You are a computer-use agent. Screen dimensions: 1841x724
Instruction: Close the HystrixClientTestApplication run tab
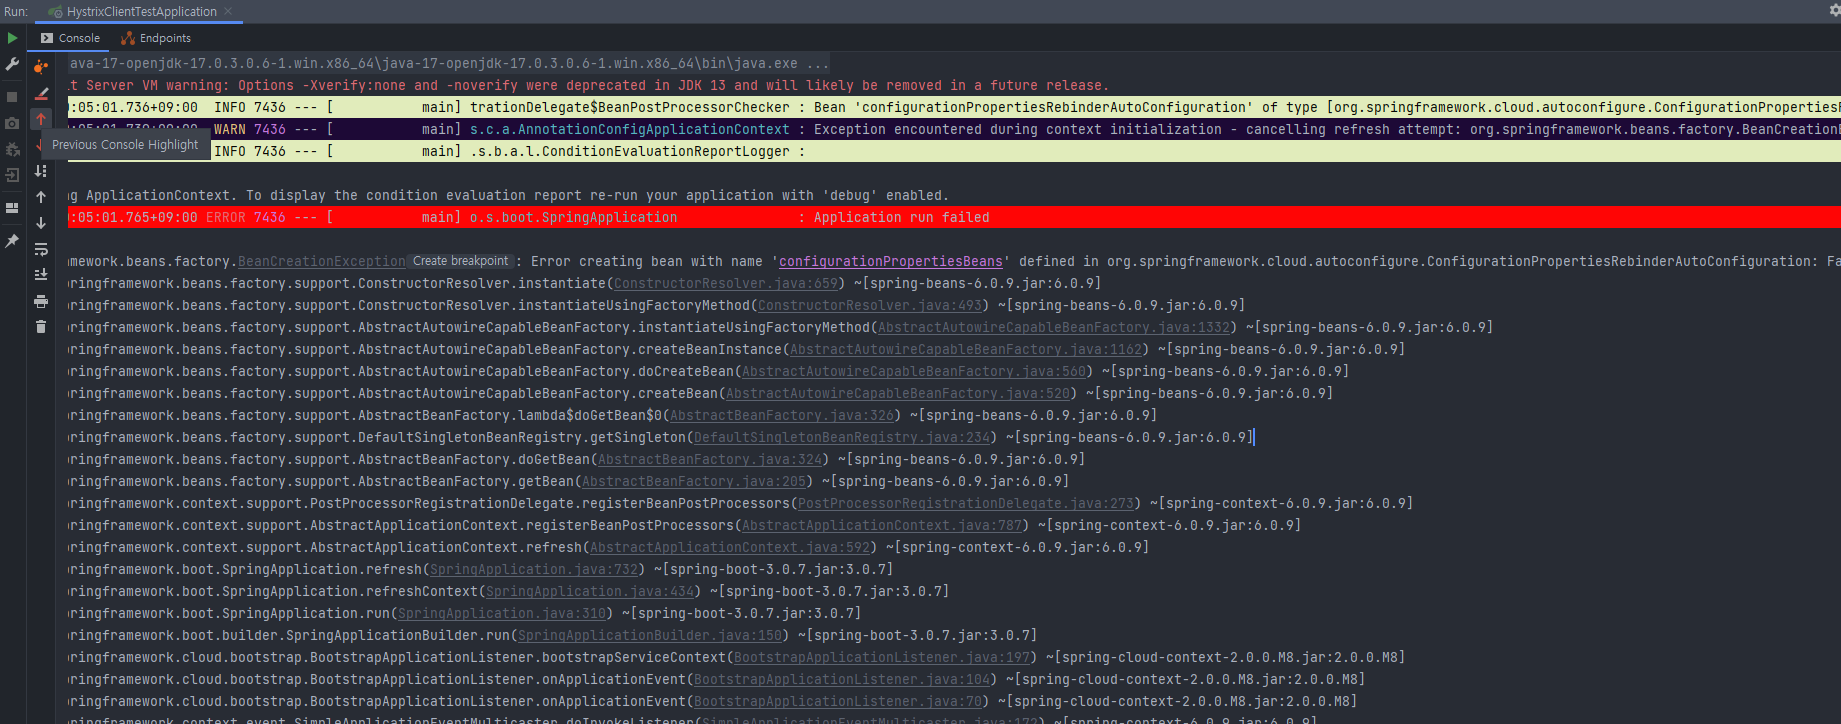click(228, 12)
